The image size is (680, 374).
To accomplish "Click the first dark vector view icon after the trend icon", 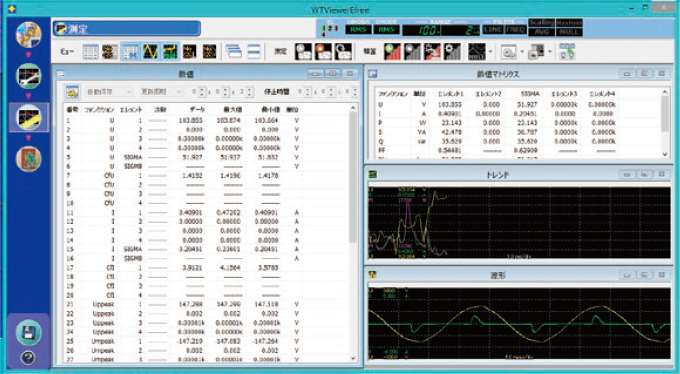I will point(190,52).
